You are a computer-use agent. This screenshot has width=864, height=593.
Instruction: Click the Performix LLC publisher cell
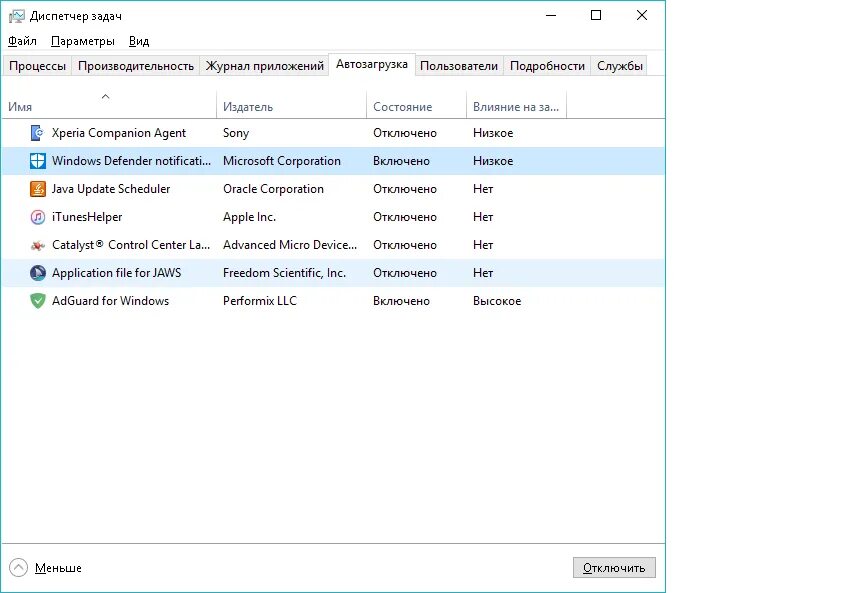pyautogui.click(x=260, y=301)
